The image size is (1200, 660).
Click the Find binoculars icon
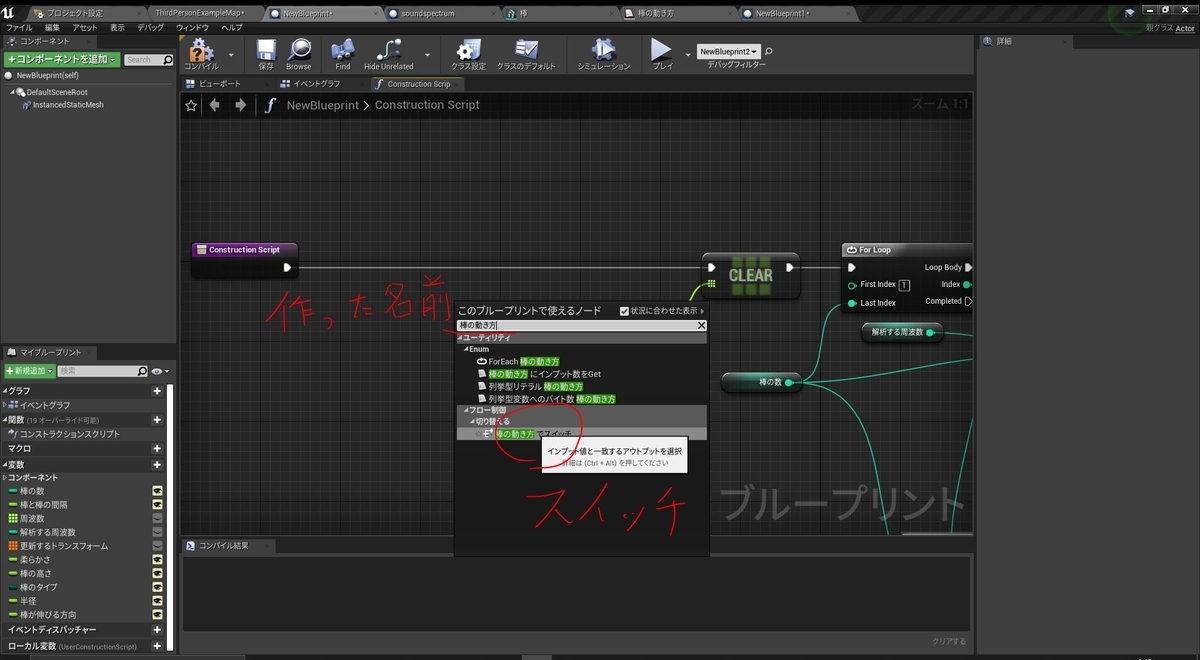click(343, 54)
